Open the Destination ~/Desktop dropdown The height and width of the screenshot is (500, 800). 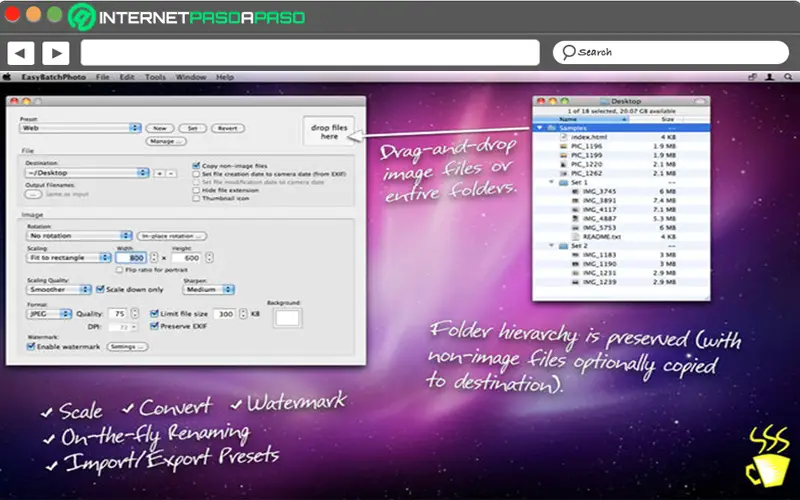pos(87,173)
